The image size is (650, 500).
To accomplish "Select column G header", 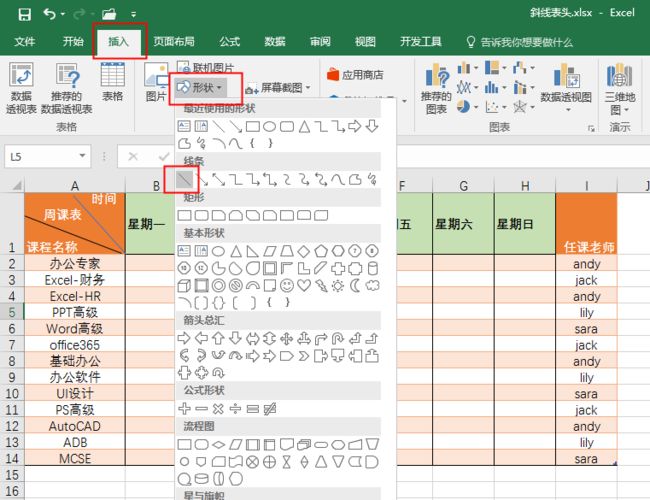I will click(x=463, y=186).
